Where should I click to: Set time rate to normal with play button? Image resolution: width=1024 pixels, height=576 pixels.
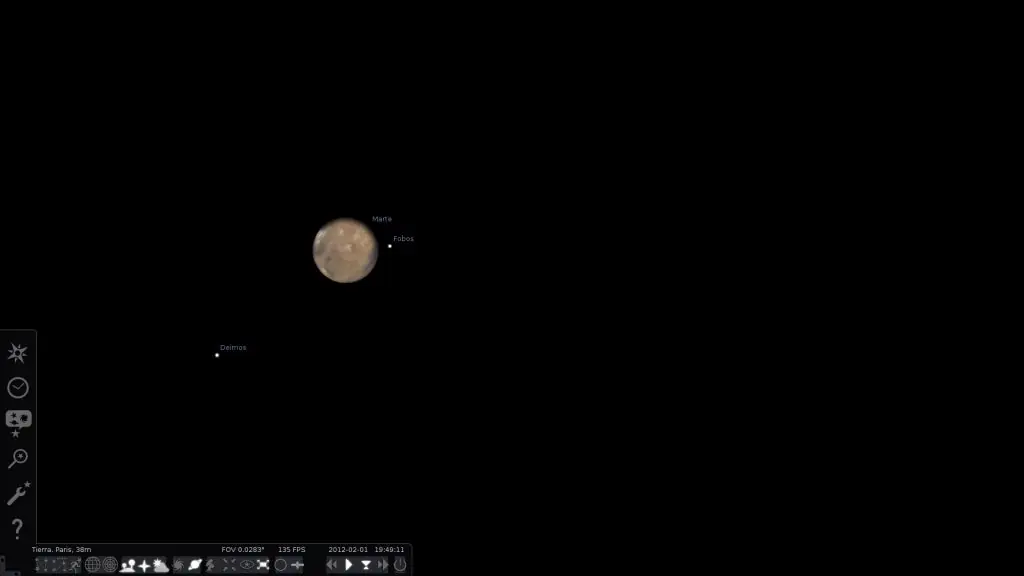tap(348, 564)
